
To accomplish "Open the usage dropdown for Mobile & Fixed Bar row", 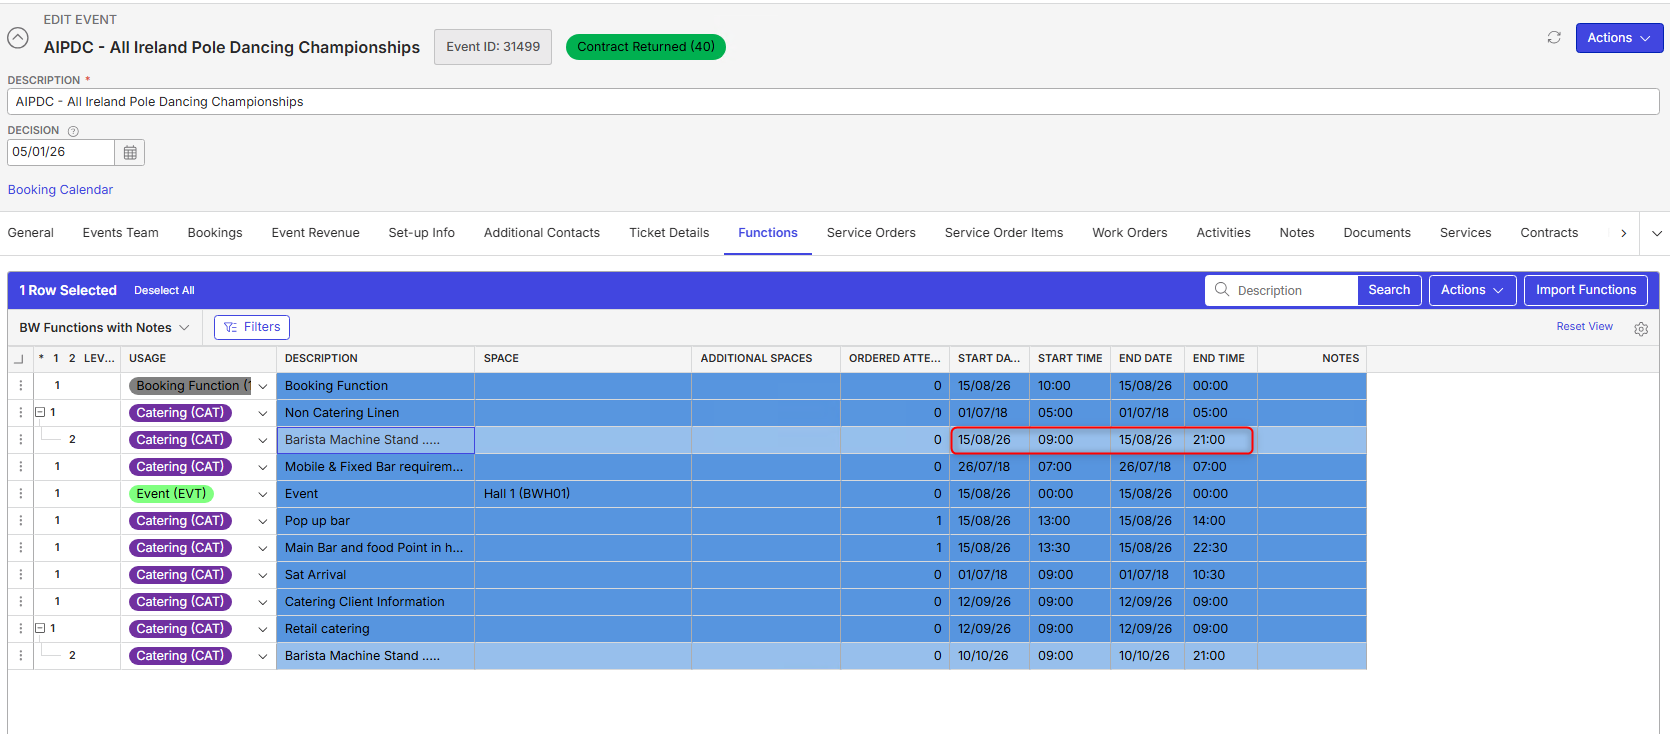I will coord(263,468).
